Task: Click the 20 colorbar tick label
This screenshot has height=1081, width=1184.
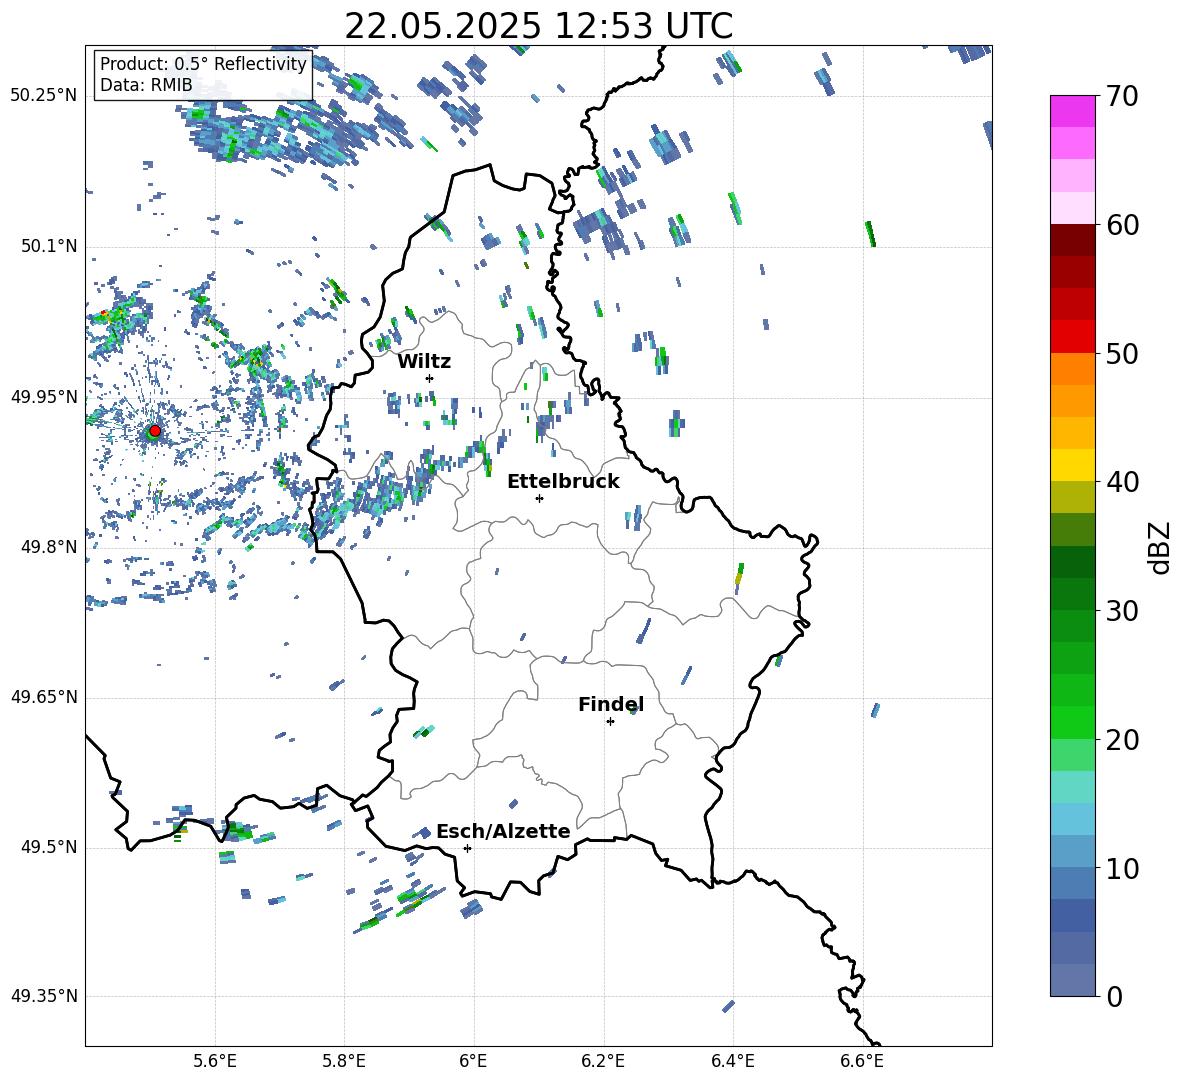Action: [1122, 740]
